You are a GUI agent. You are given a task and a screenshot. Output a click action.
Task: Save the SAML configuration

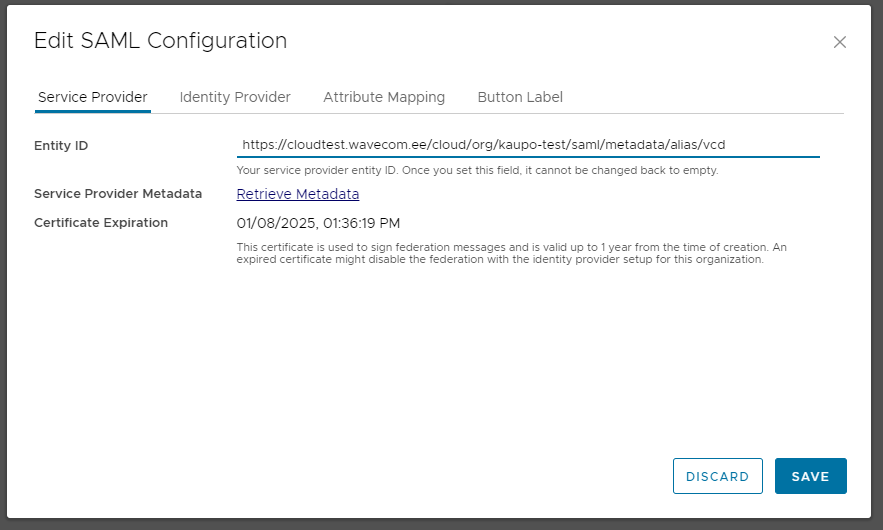point(810,476)
